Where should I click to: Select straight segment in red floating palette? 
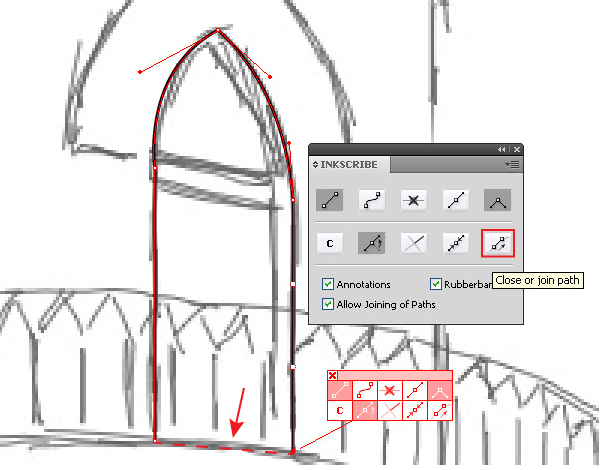[x=340, y=390]
